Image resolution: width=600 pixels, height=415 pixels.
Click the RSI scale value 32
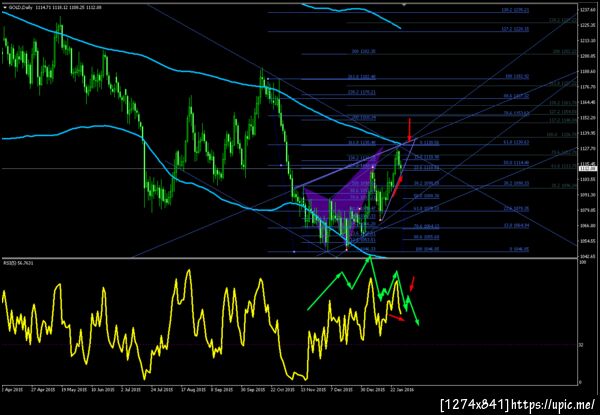pyautogui.click(x=582, y=345)
